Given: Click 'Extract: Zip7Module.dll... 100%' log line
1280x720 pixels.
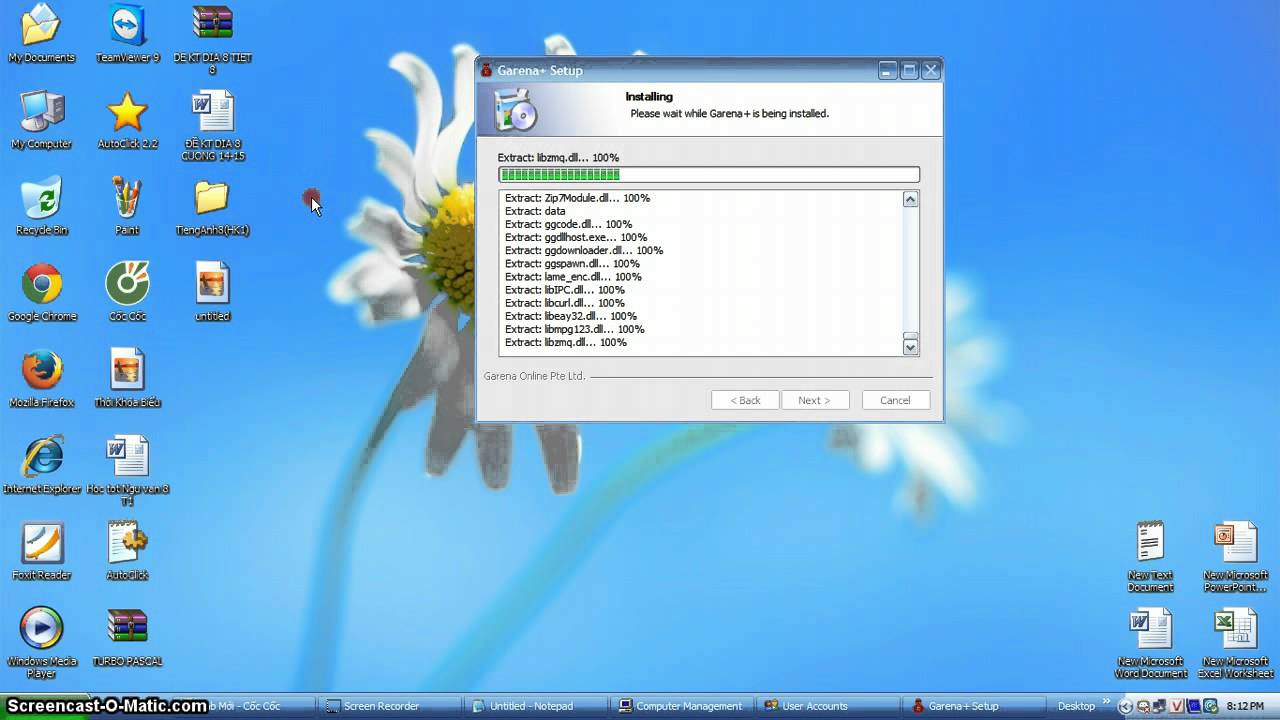Looking at the screenshot, I should click(x=577, y=198).
